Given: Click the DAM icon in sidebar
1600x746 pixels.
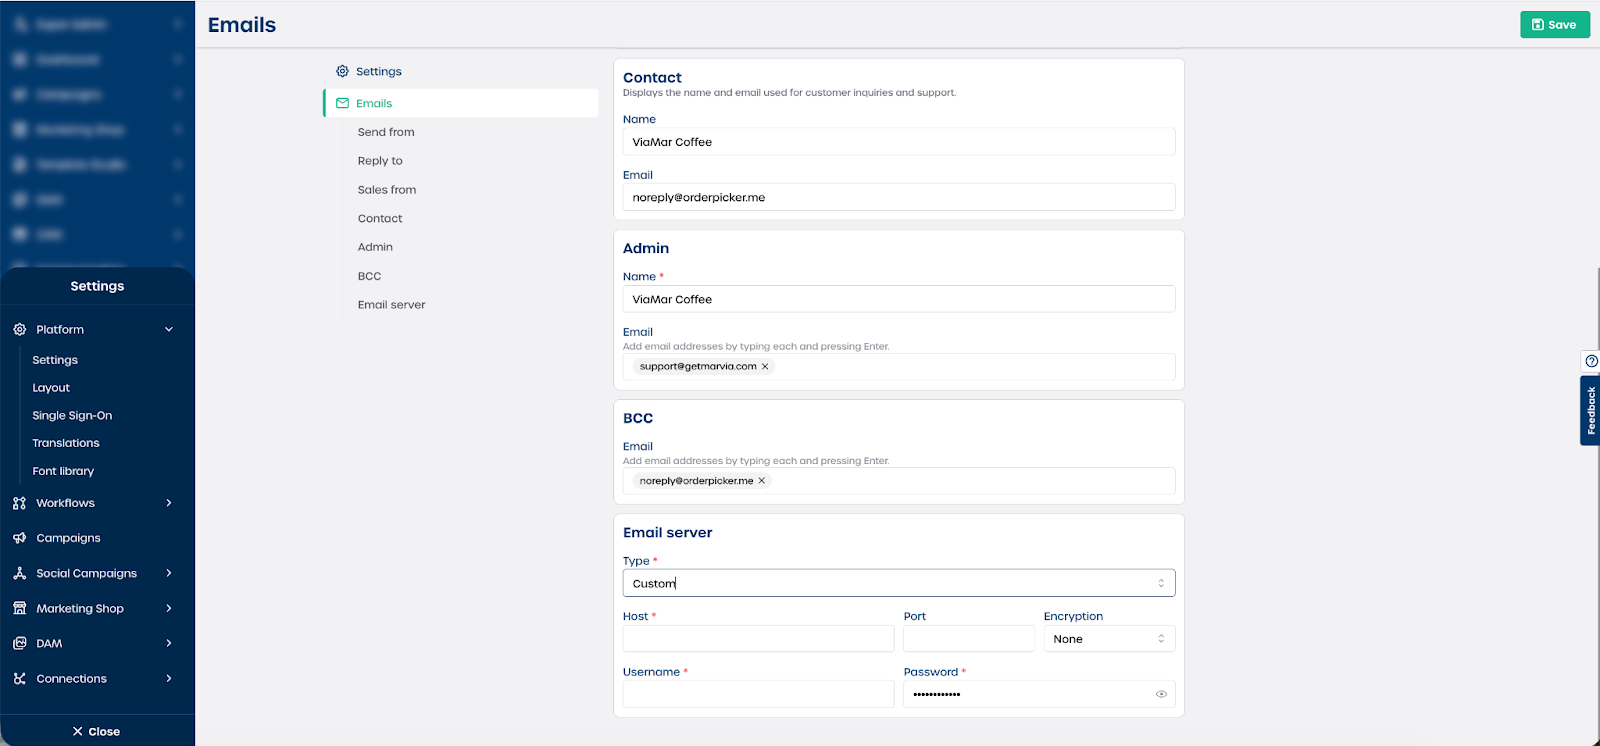Looking at the screenshot, I should (x=19, y=643).
